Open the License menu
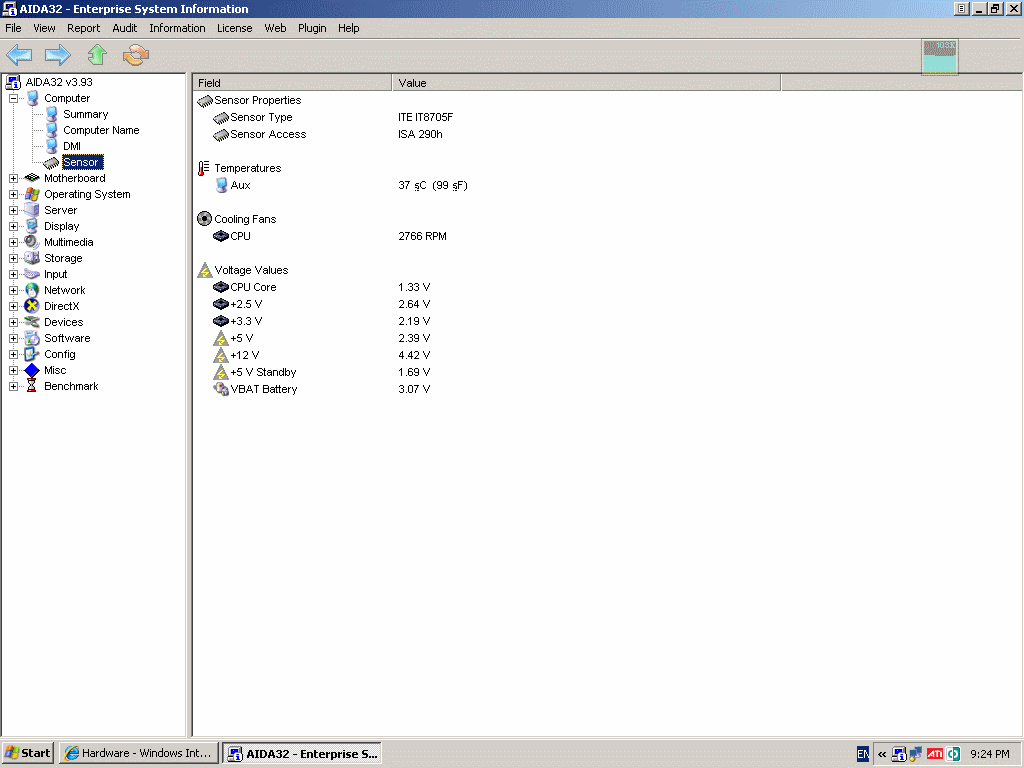The height and width of the screenshot is (768, 1024). click(234, 28)
